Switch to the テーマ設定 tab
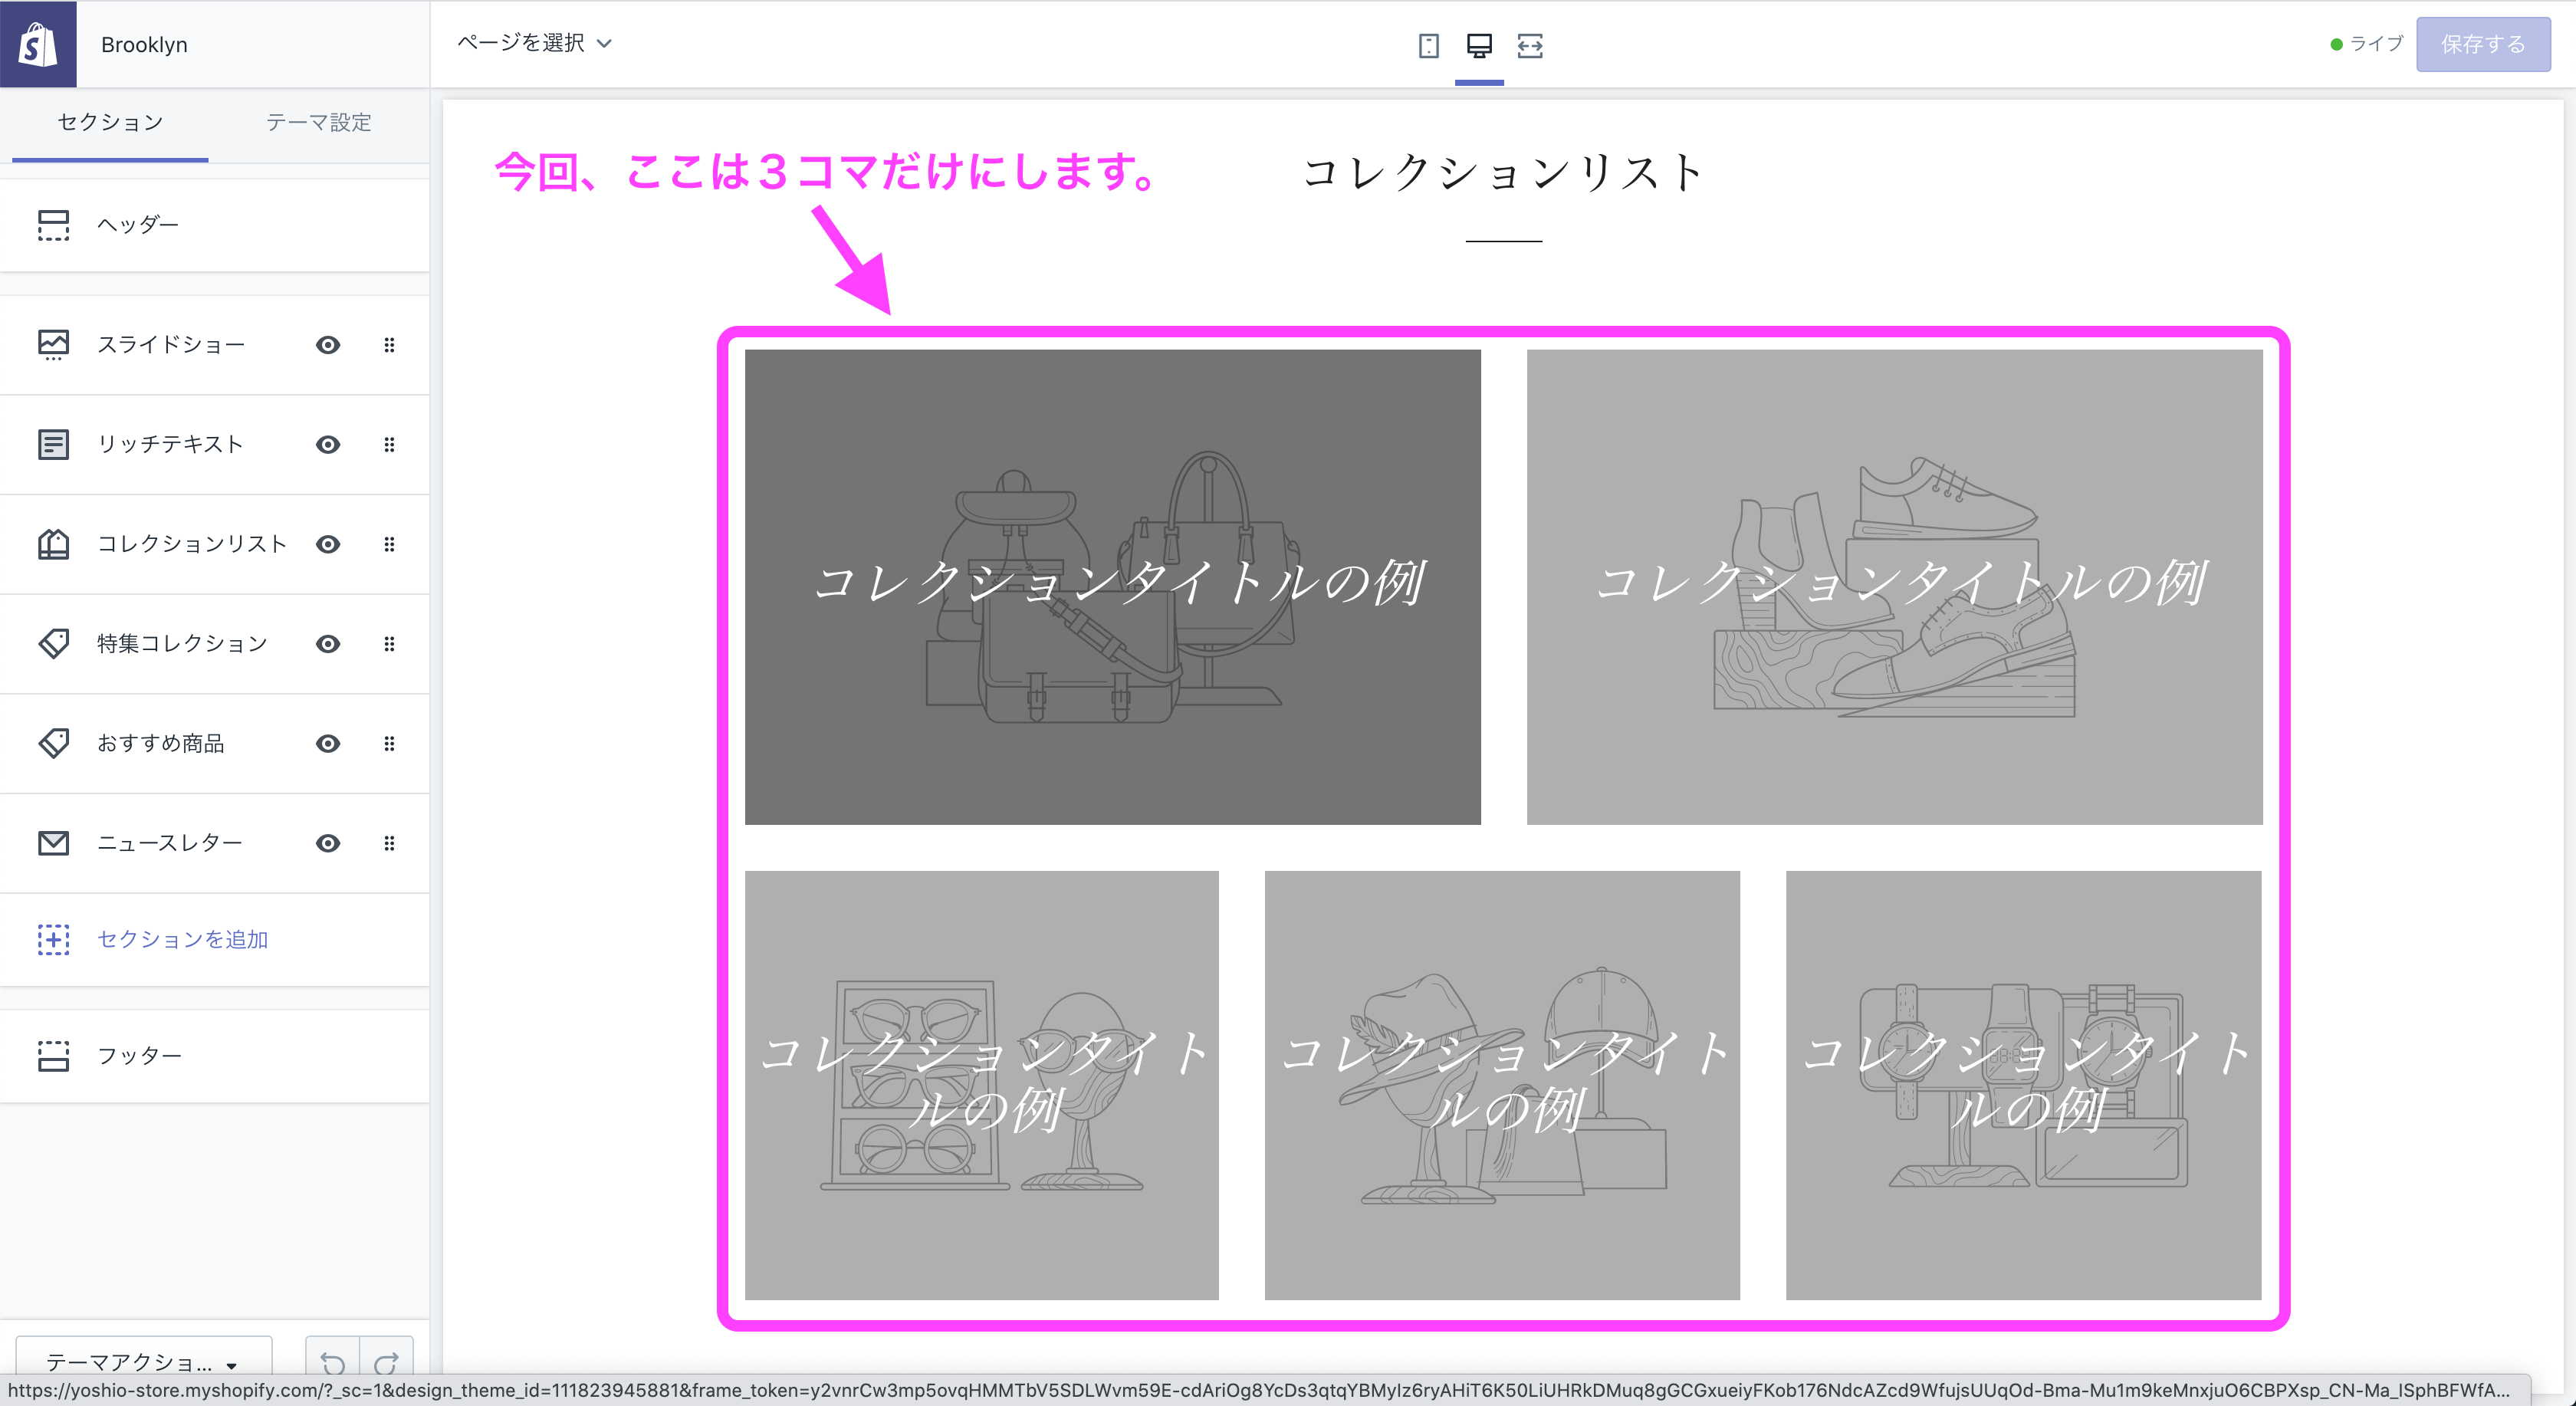Screen dimensions: 2576x1406 317,122
